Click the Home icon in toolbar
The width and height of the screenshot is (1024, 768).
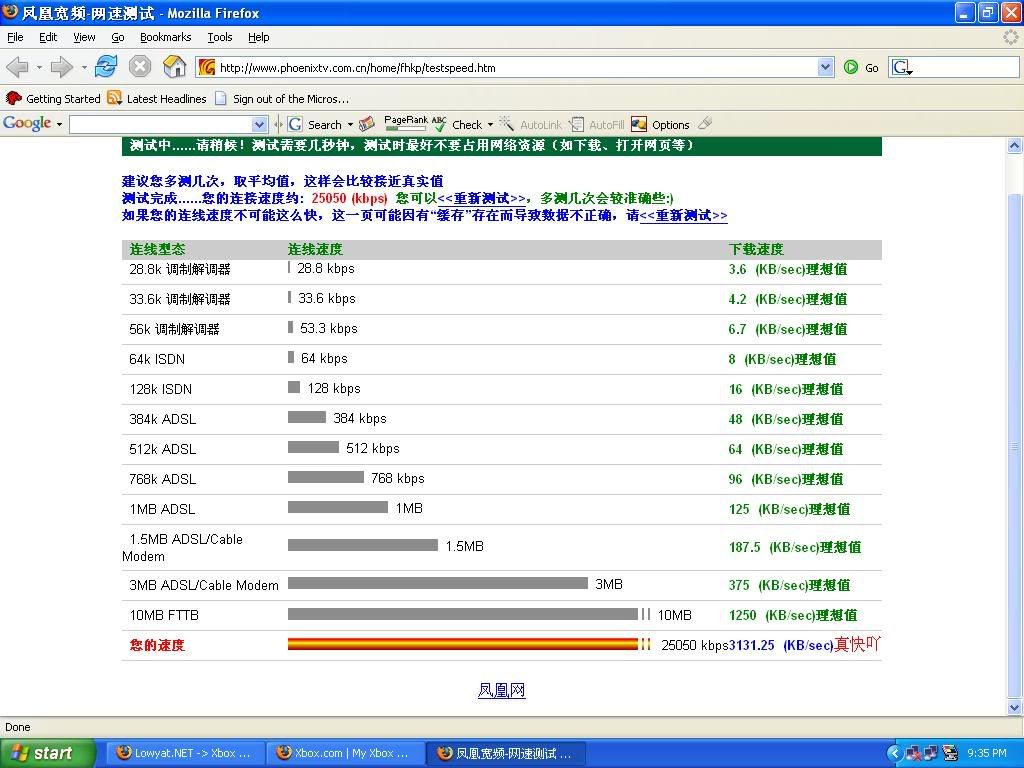[174, 67]
